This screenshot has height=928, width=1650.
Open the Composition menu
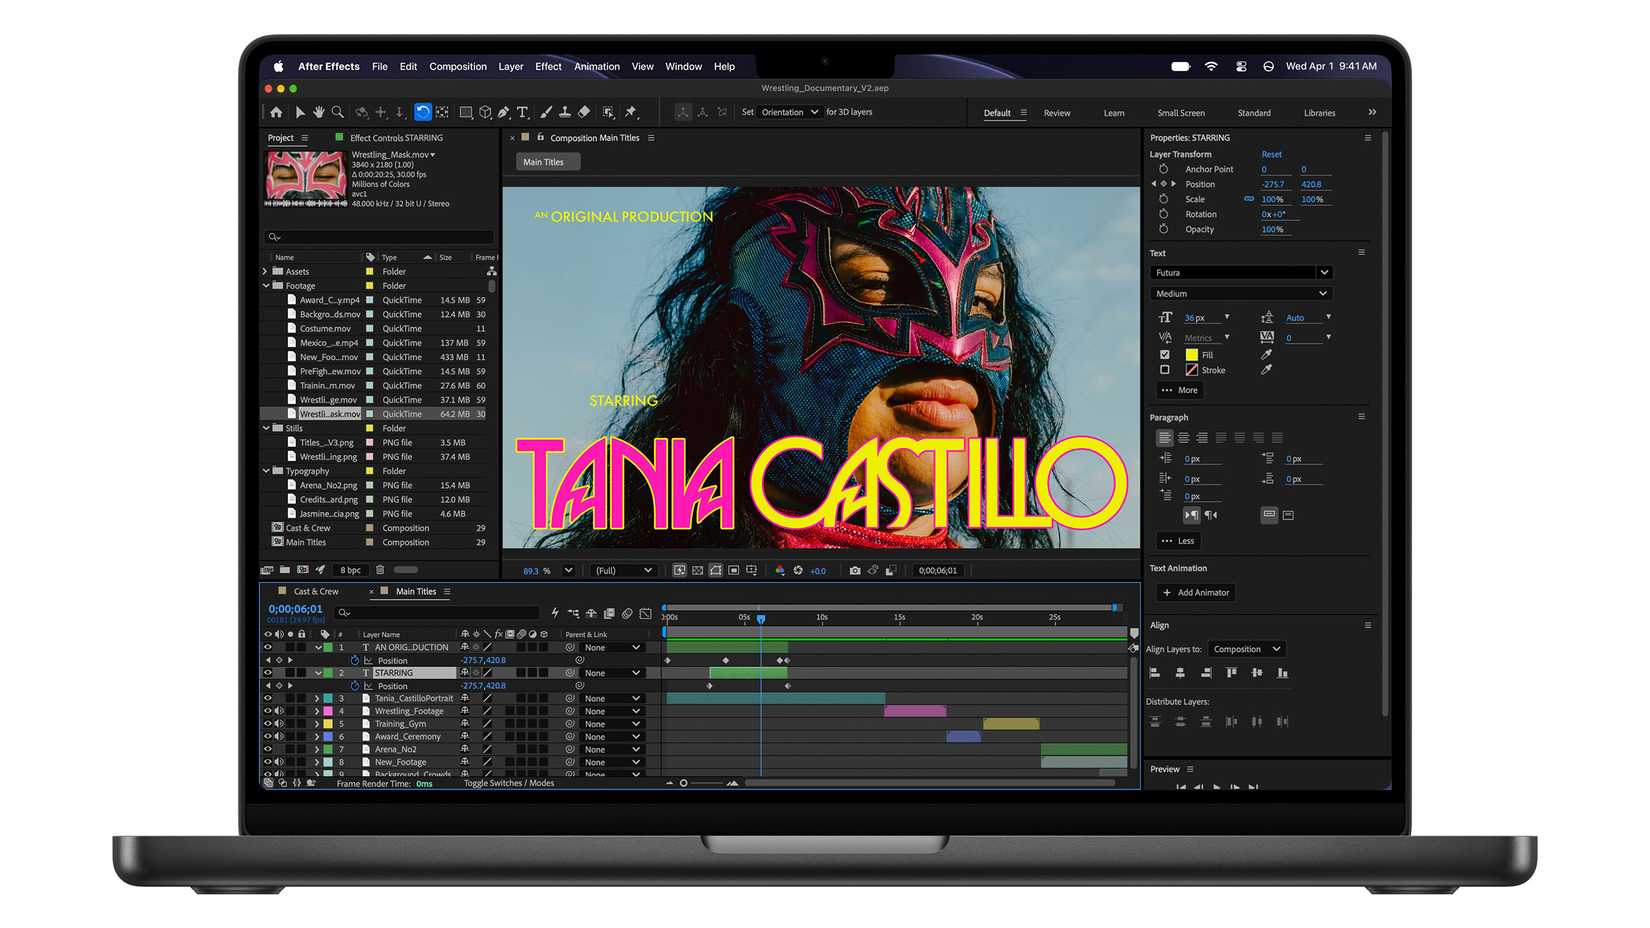(458, 67)
